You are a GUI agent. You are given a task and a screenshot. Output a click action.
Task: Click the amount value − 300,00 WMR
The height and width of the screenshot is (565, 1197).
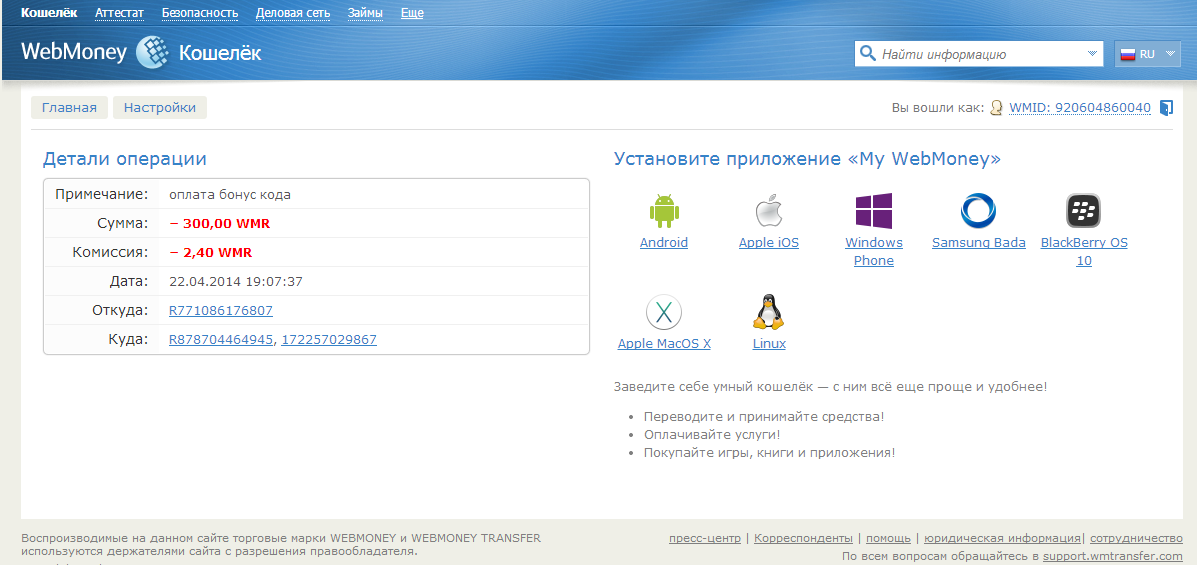pyautogui.click(x=220, y=224)
